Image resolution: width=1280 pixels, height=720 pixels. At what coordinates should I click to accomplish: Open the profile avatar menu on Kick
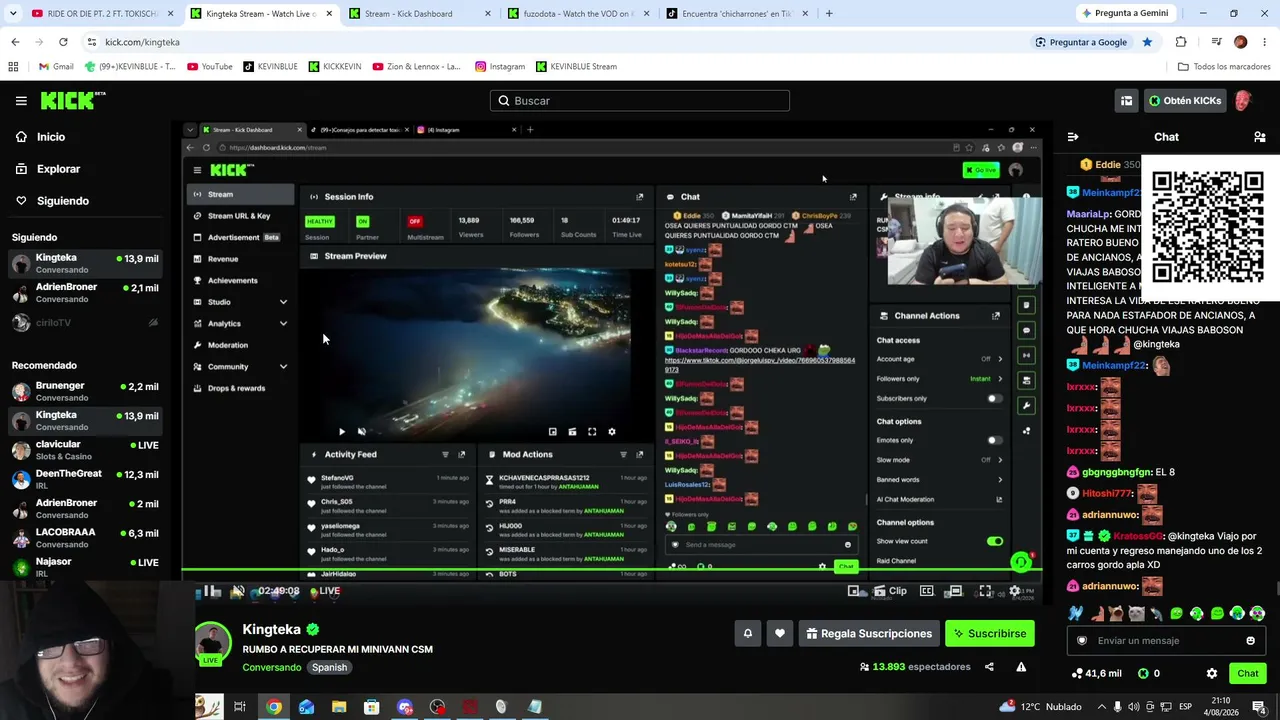coord(1243,101)
